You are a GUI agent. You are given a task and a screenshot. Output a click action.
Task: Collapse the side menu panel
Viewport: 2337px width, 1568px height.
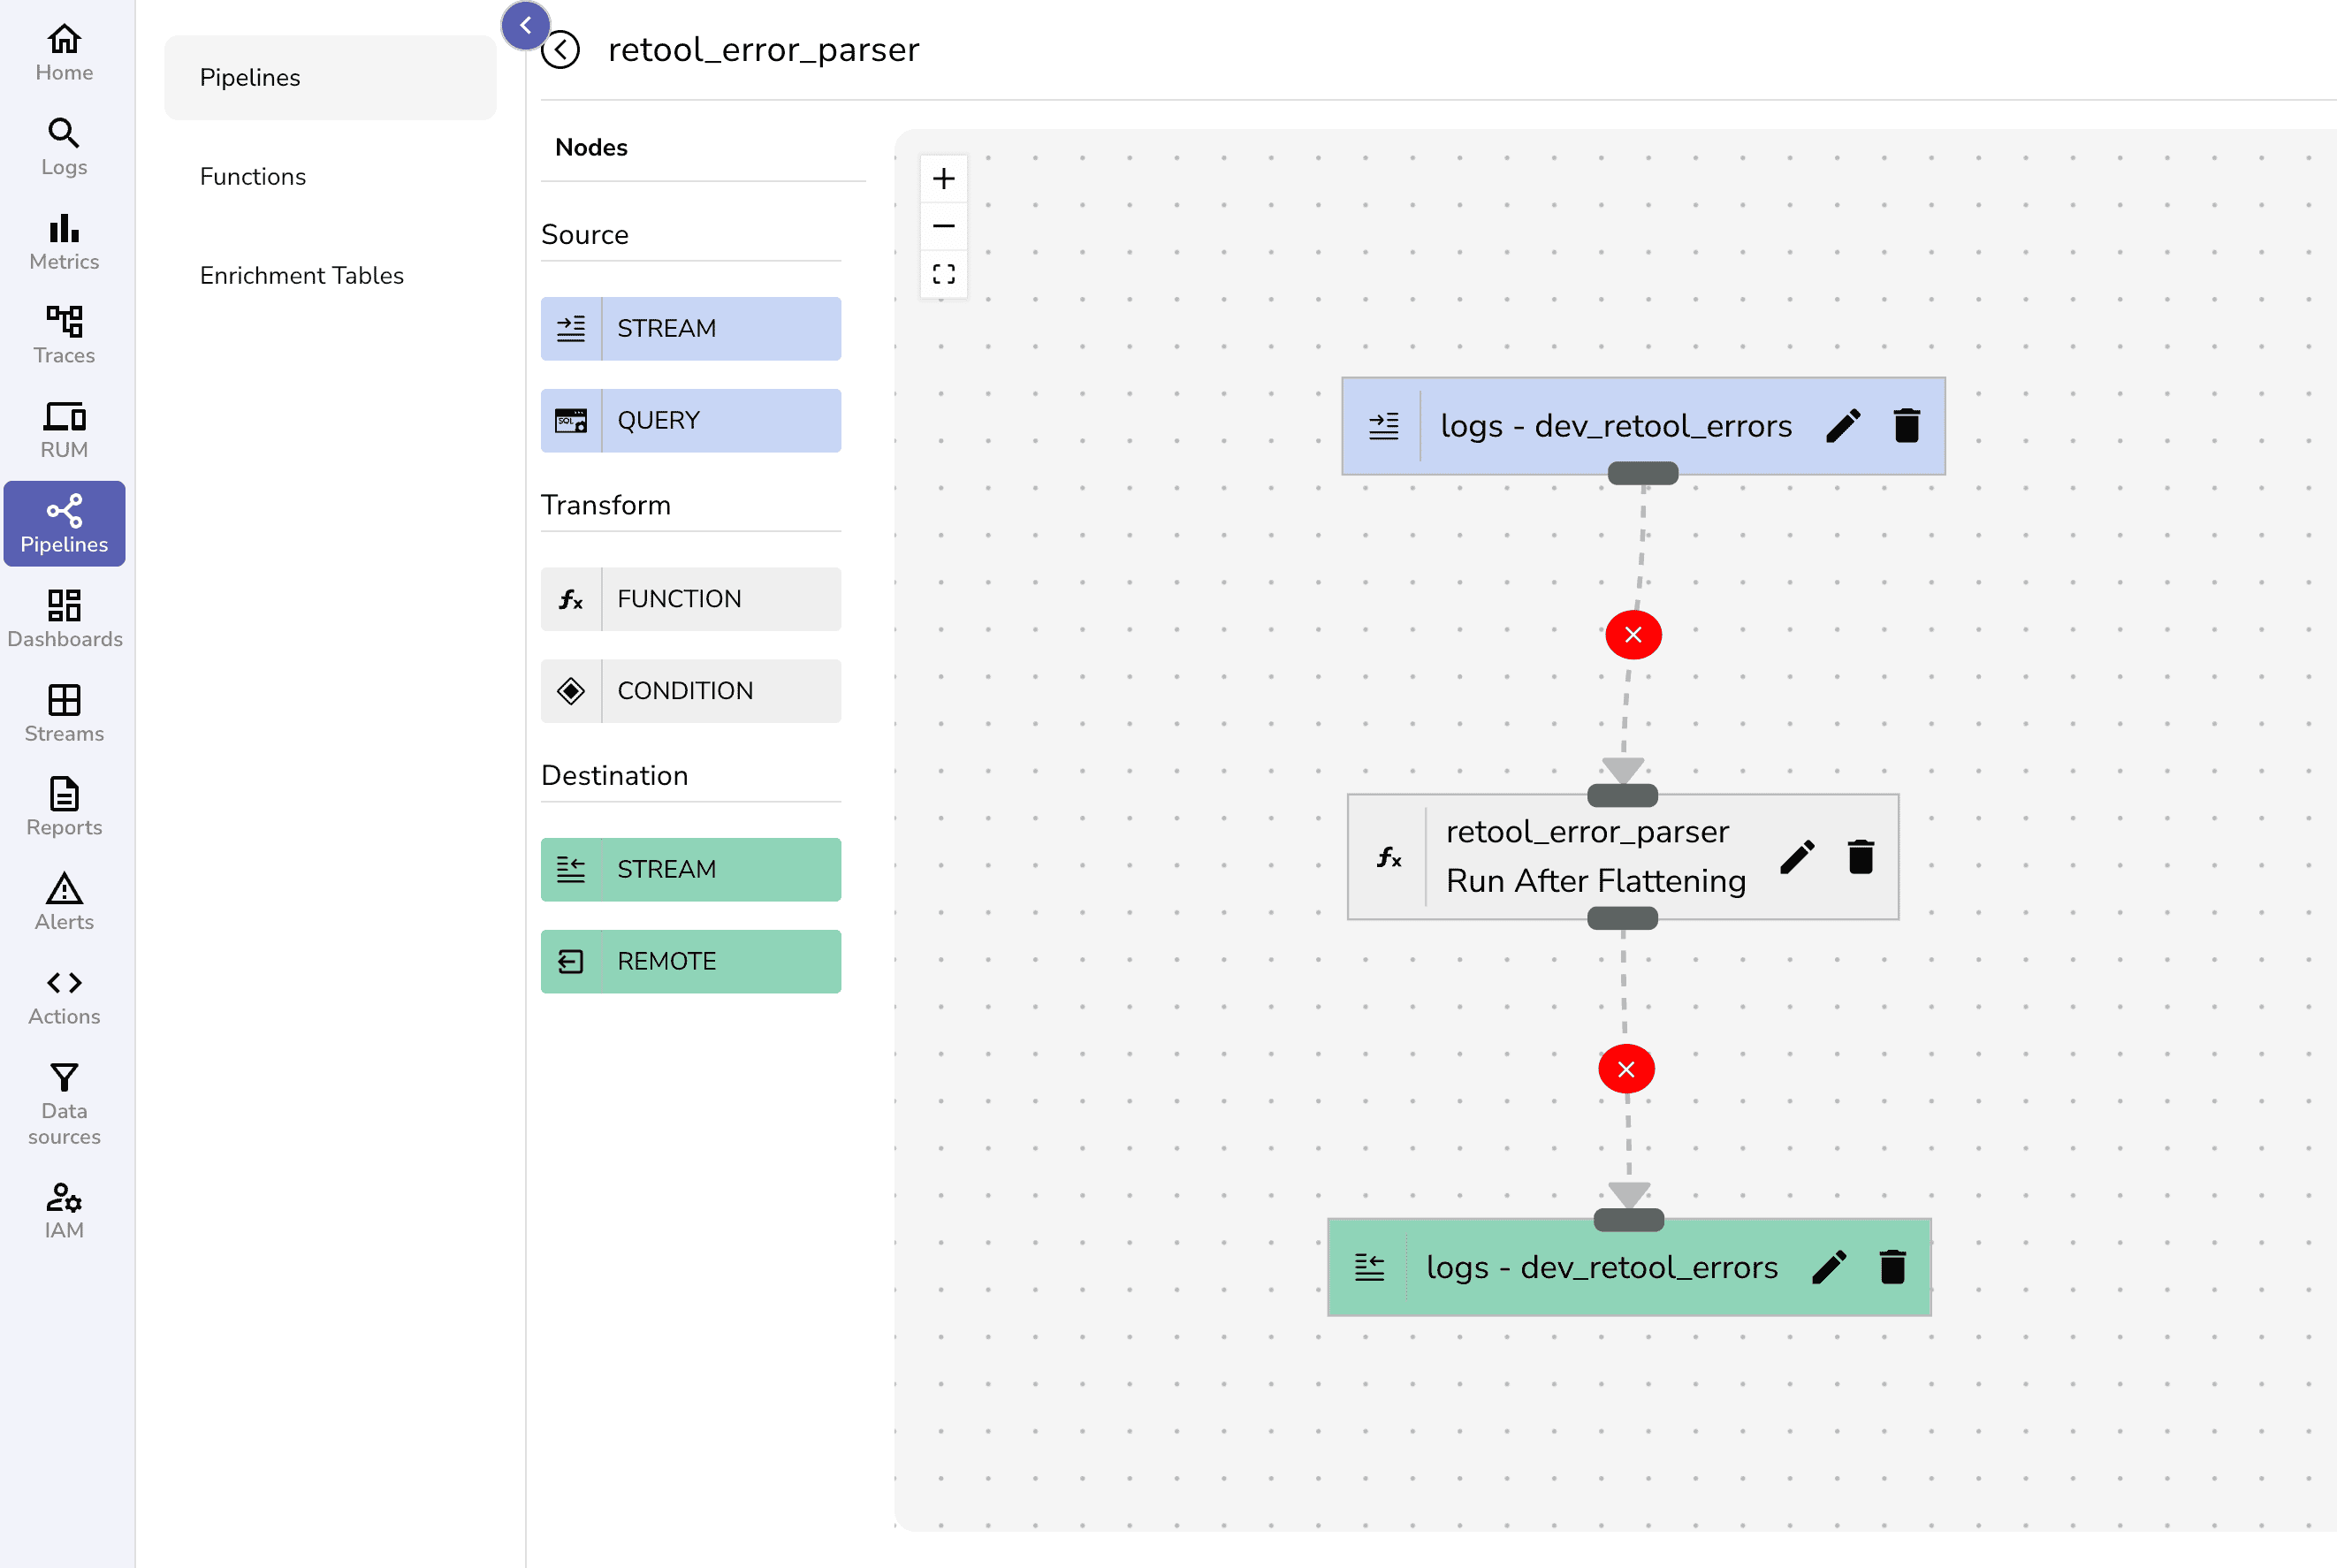click(525, 26)
